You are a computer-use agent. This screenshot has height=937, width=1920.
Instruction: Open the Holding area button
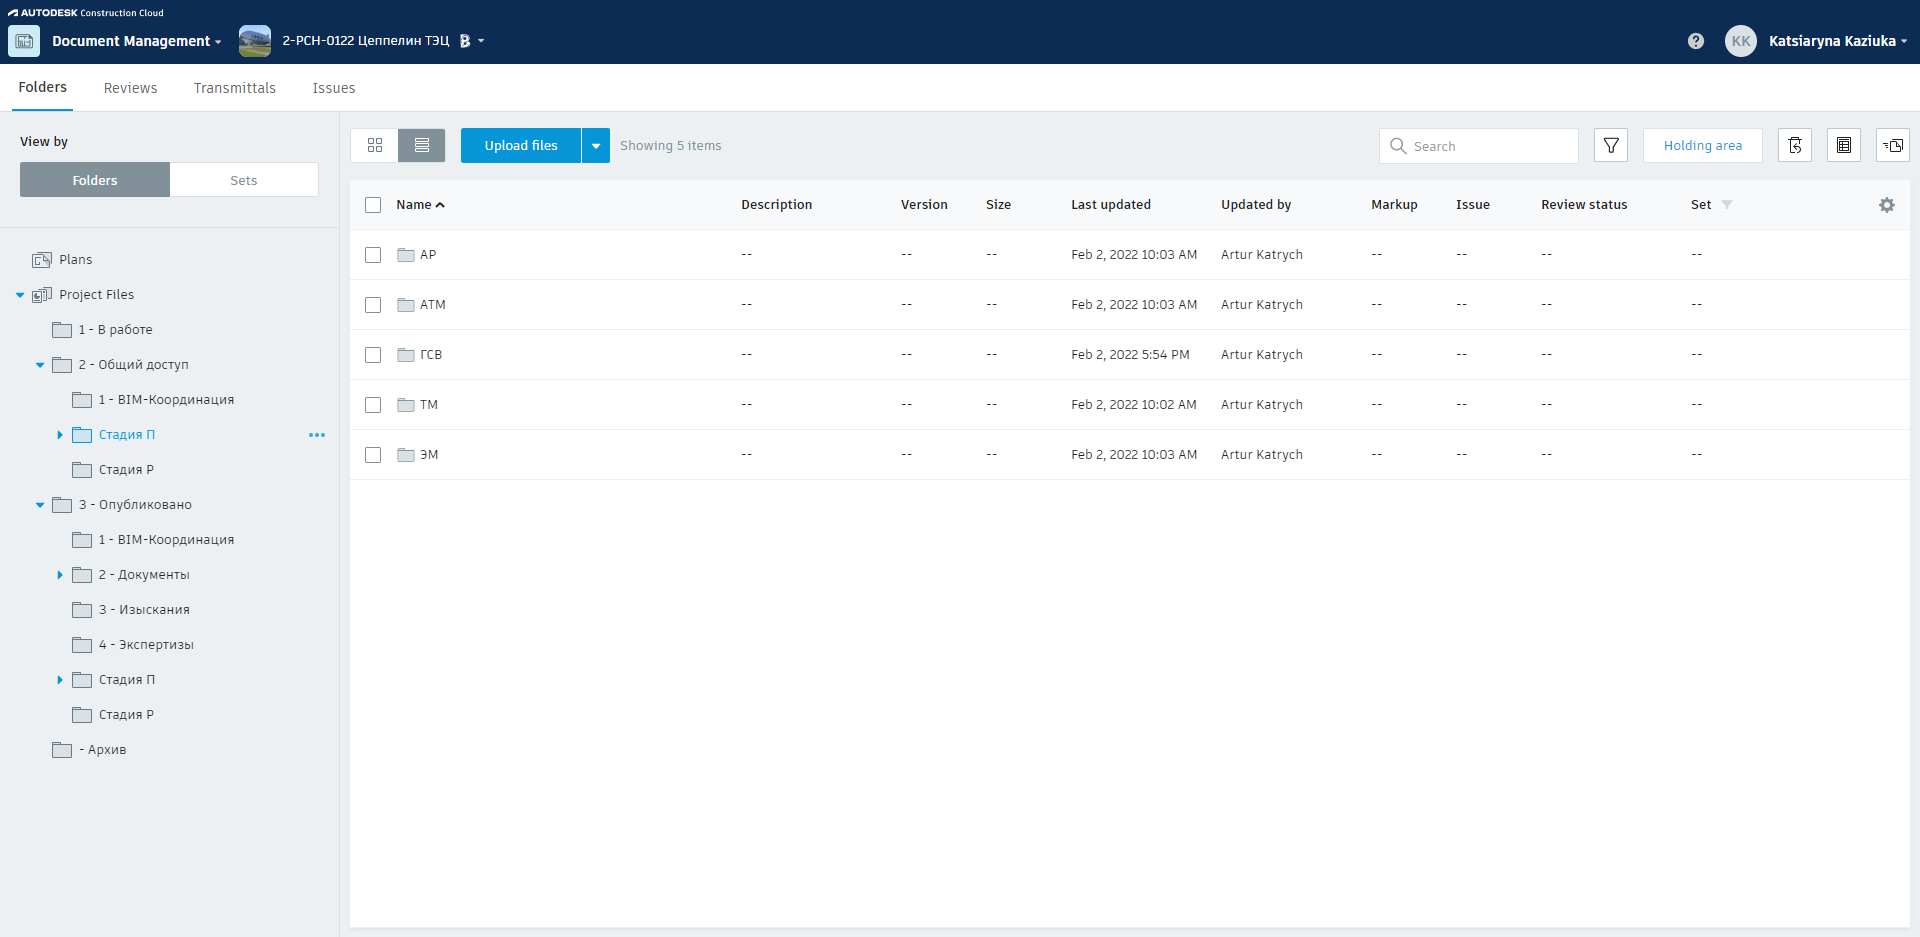(x=1703, y=145)
